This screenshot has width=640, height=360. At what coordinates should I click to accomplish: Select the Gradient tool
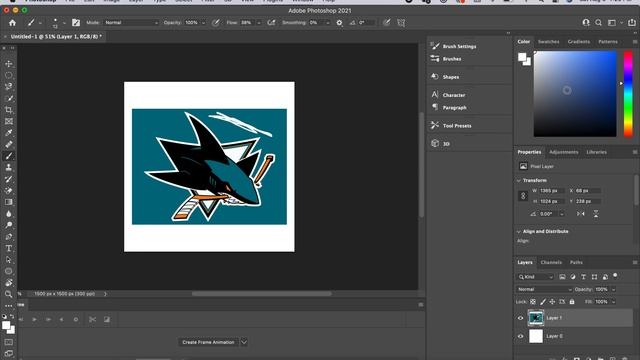9,202
